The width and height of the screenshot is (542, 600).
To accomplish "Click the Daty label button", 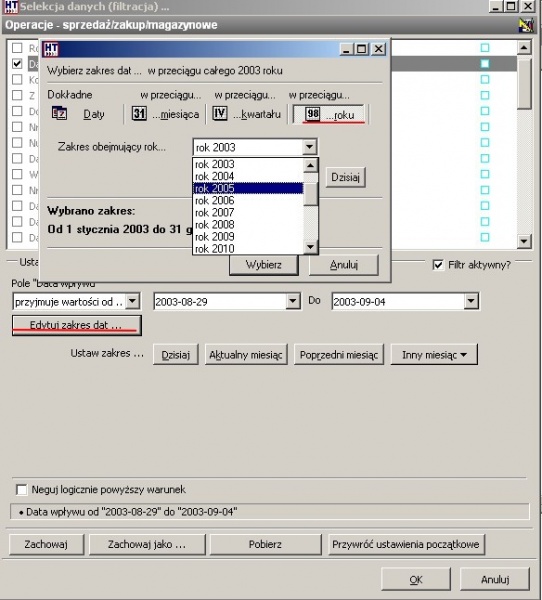I will pyautogui.click(x=94, y=114).
